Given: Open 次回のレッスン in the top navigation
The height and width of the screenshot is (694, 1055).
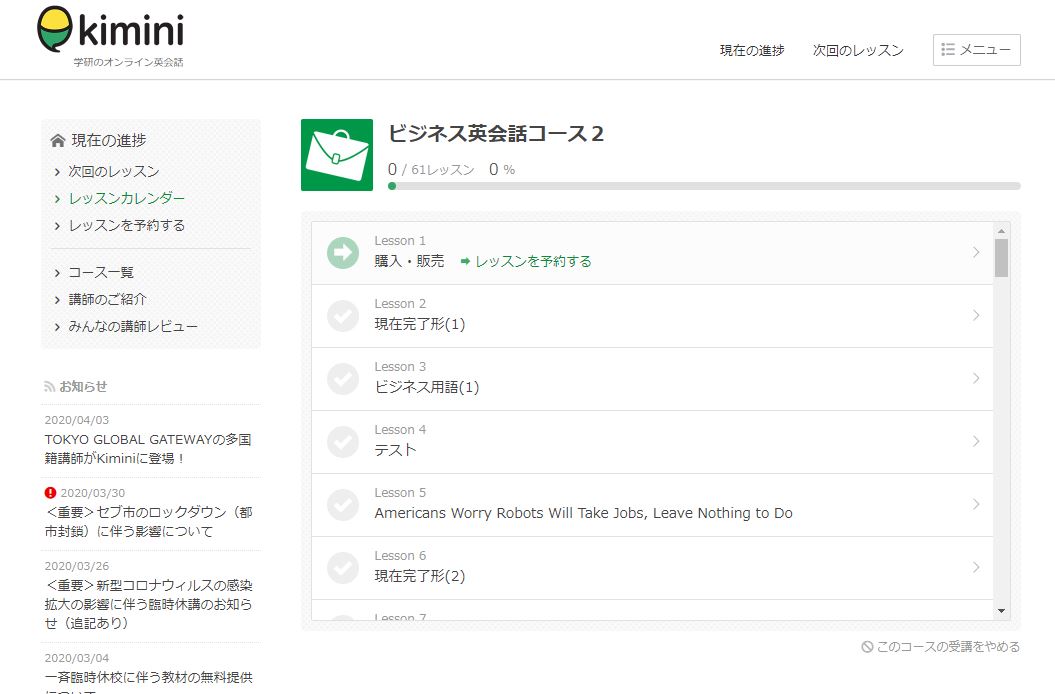Looking at the screenshot, I should [858, 50].
